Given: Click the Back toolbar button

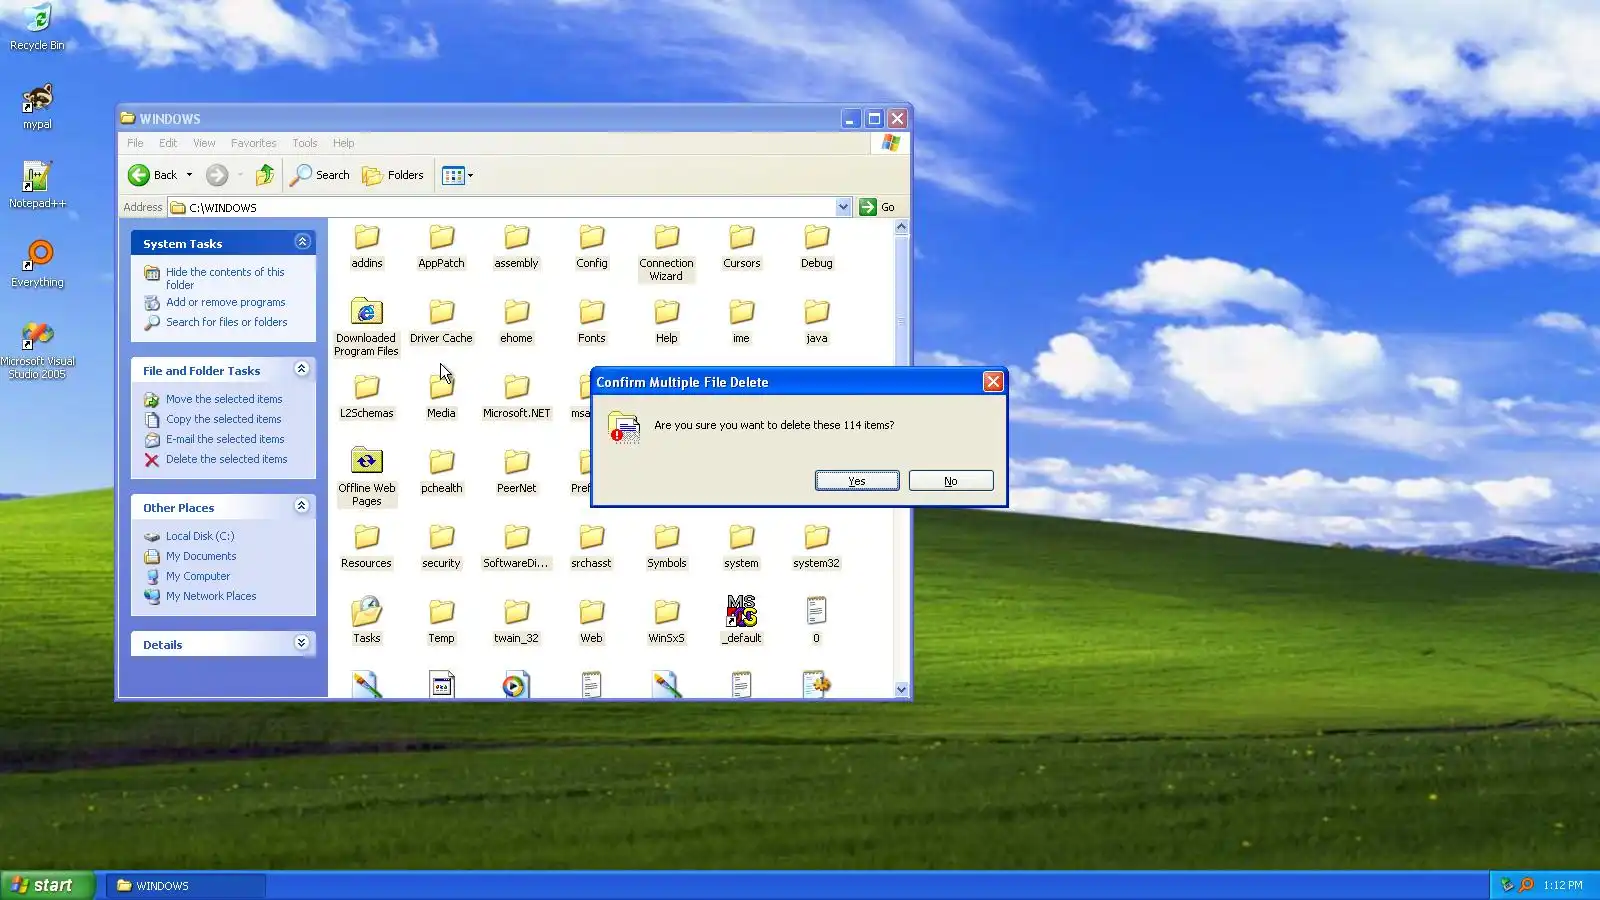Looking at the screenshot, I should point(153,175).
